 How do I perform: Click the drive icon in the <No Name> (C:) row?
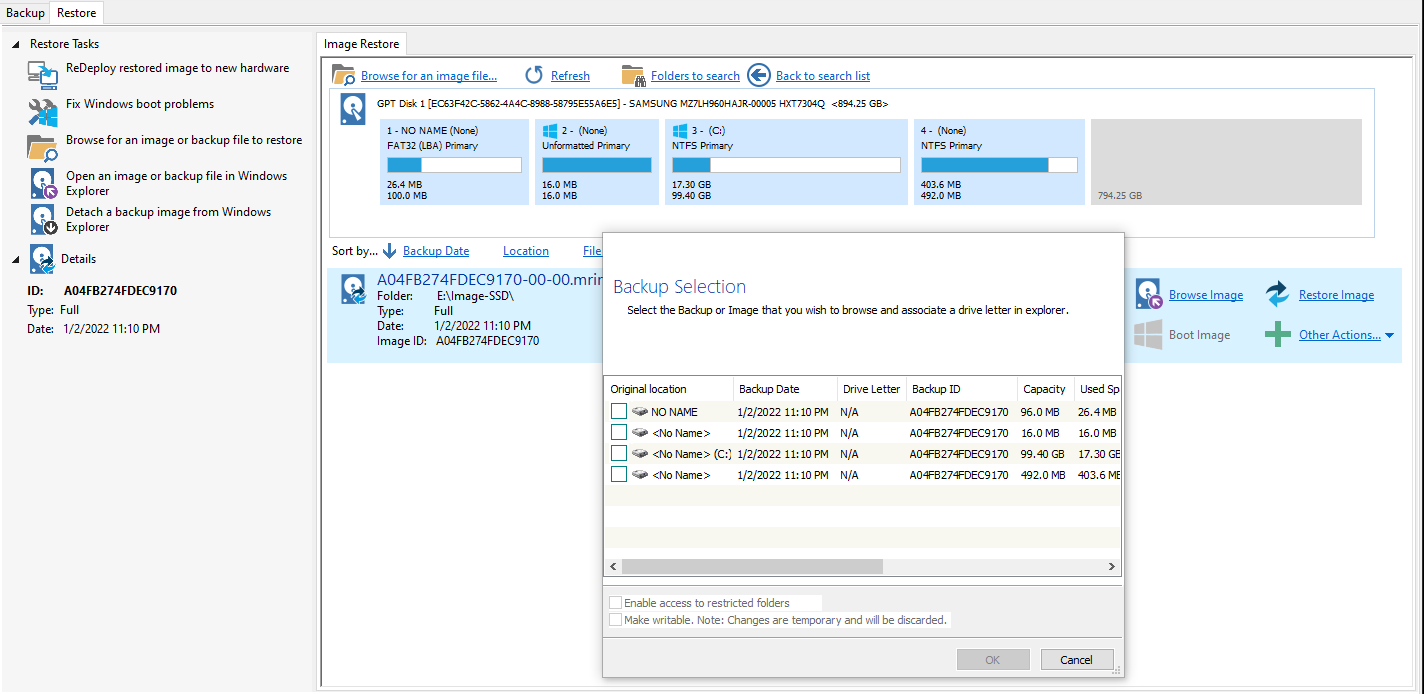coord(640,454)
